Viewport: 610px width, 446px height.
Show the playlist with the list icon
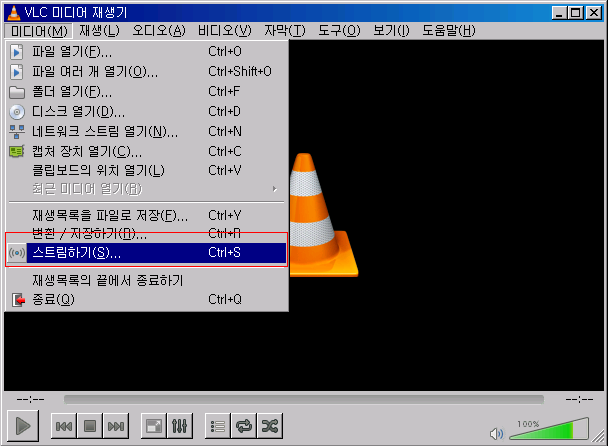point(218,426)
